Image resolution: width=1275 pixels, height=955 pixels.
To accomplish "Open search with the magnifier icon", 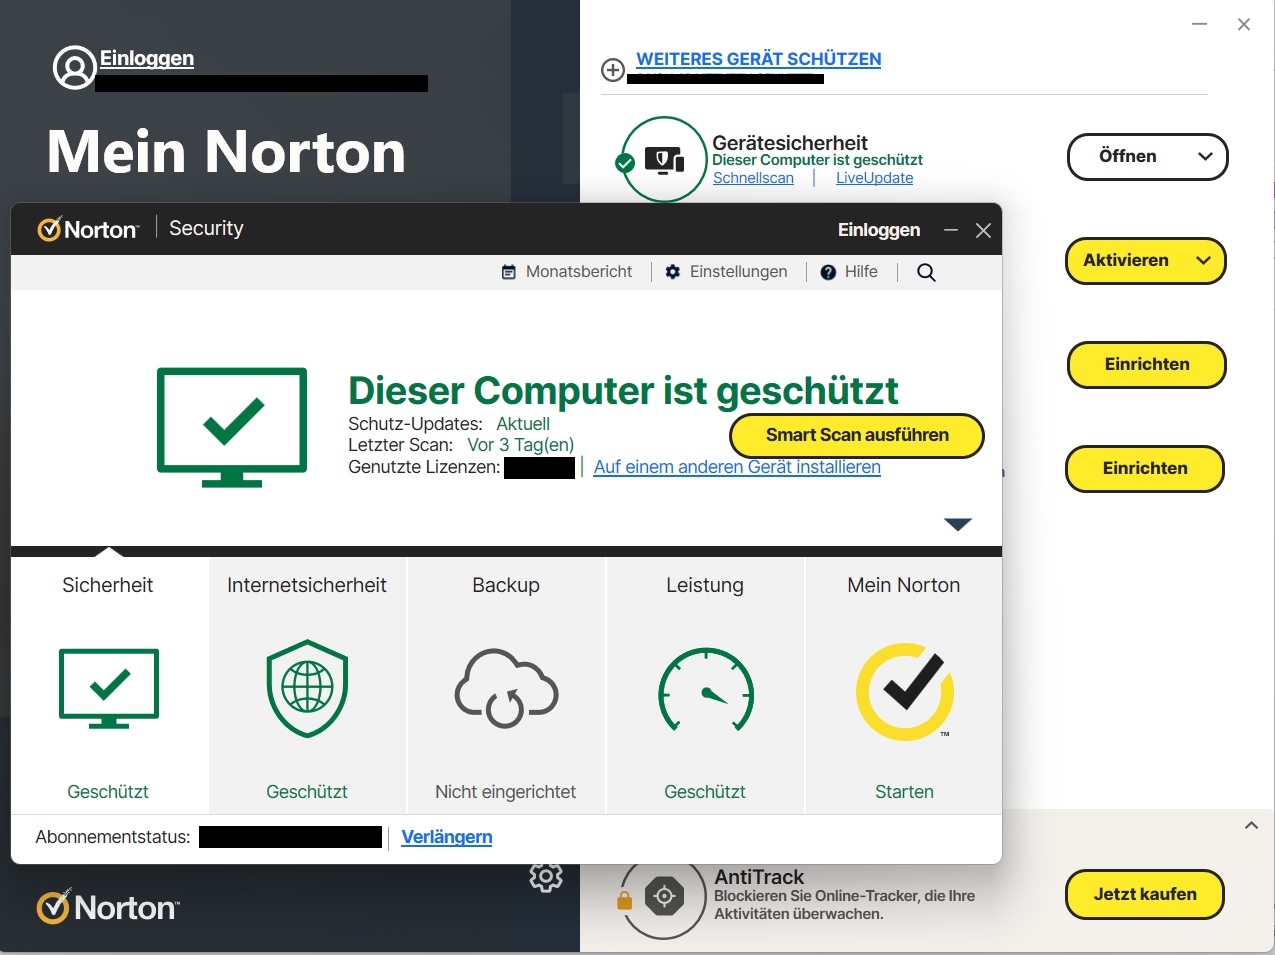I will [x=927, y=272].
